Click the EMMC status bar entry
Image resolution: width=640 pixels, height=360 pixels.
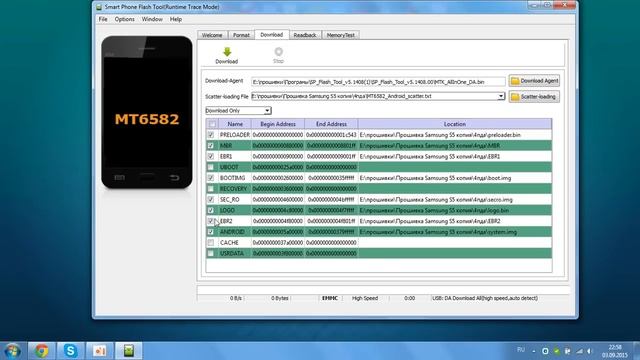coord(330,298)
